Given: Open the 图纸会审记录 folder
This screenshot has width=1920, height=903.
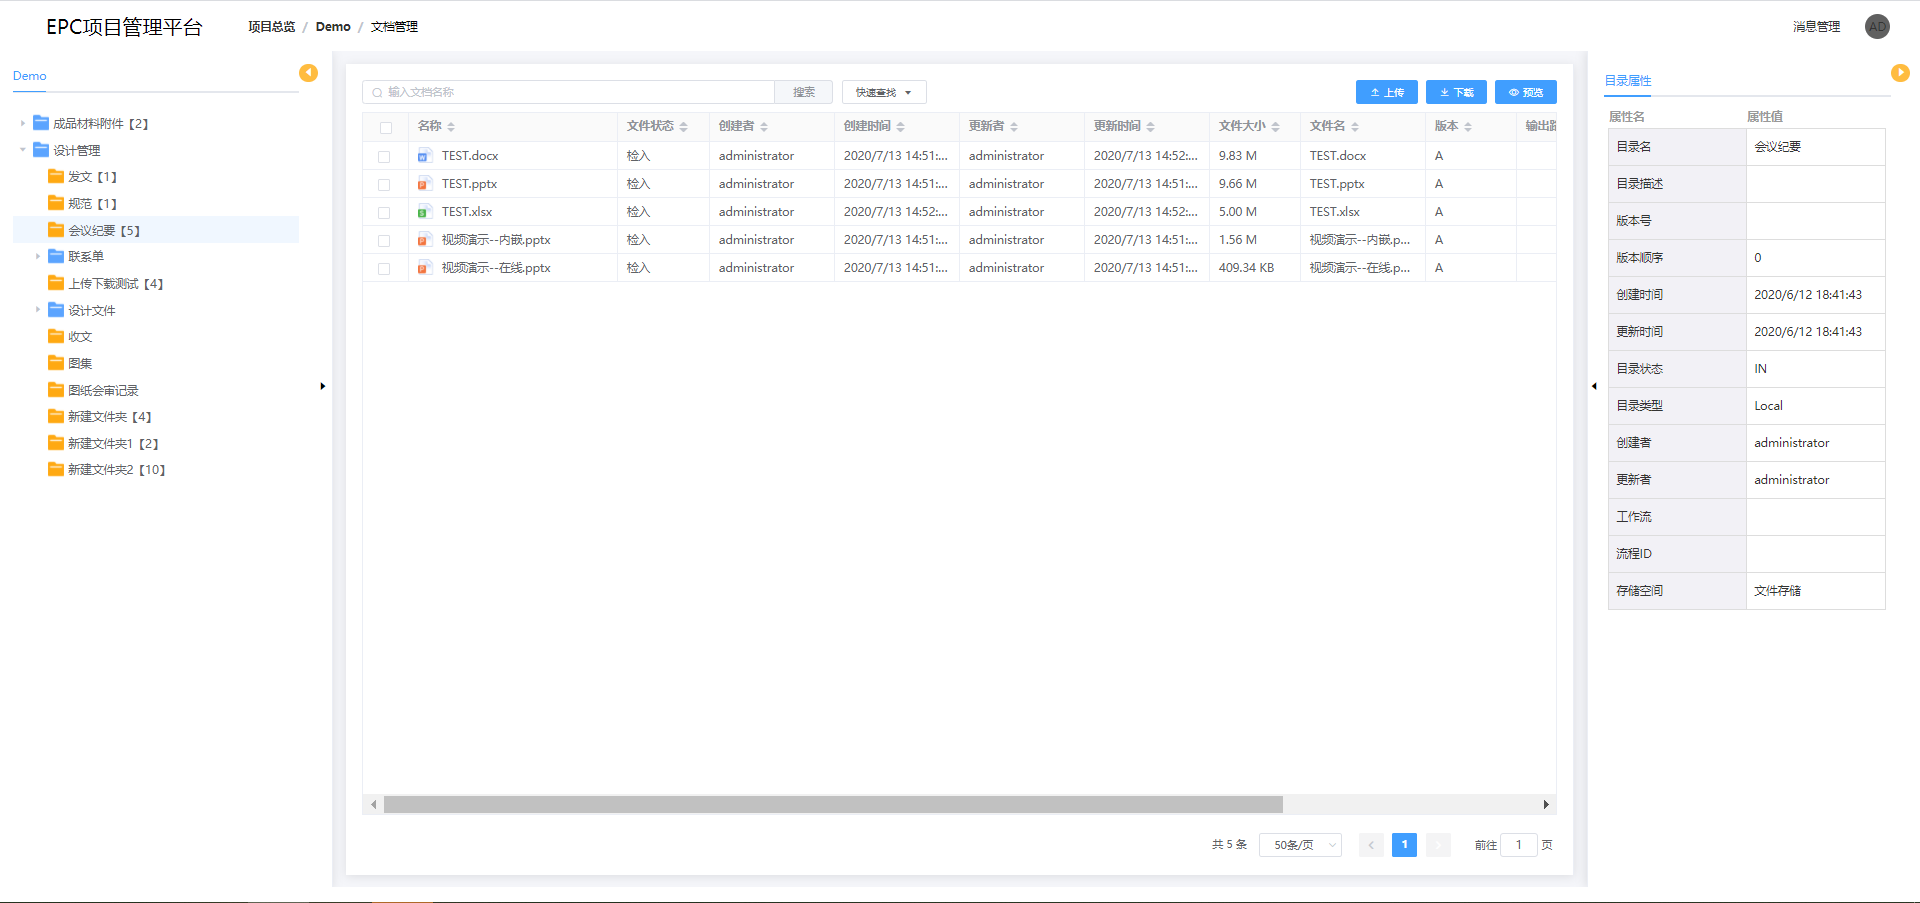Looking at the screenshot, I should point(102,390).
